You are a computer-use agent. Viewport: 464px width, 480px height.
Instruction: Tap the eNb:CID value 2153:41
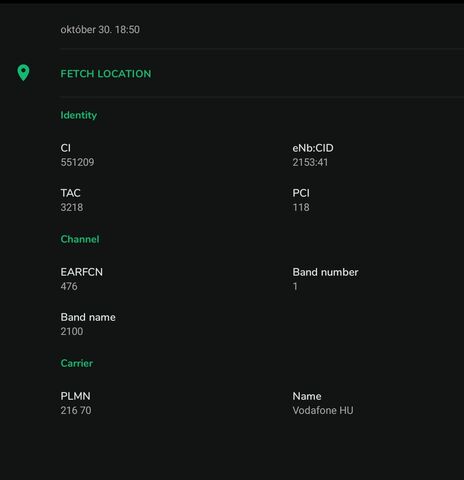point(310,162)
